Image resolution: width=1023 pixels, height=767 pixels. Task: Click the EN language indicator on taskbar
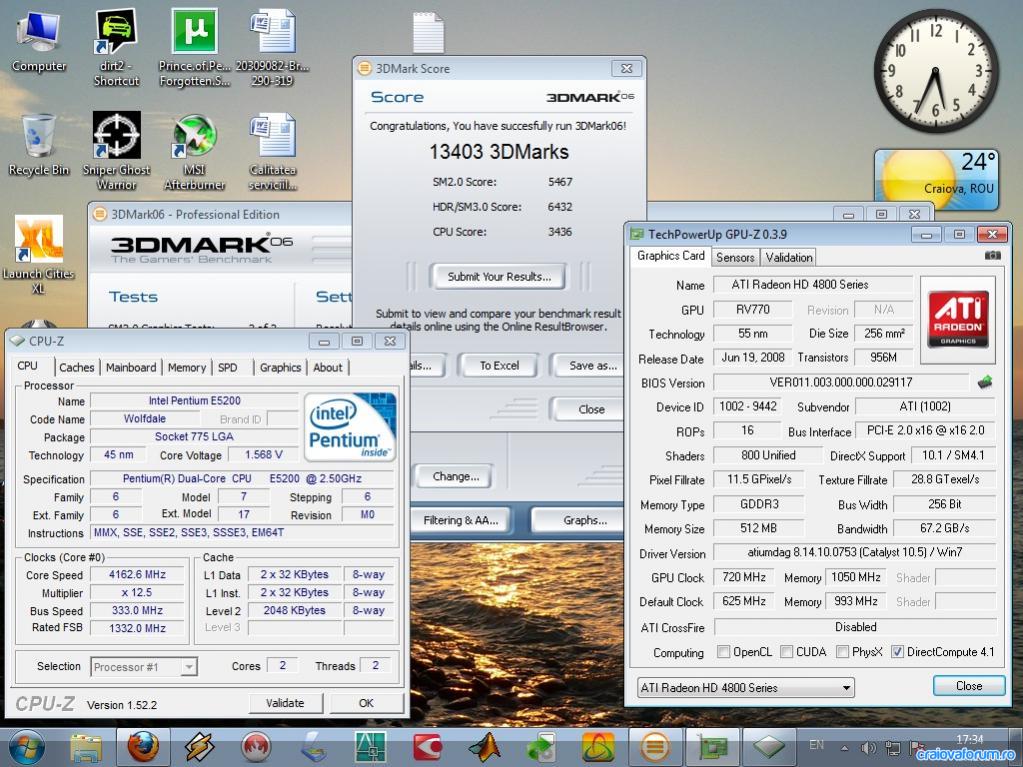[816, 745]
